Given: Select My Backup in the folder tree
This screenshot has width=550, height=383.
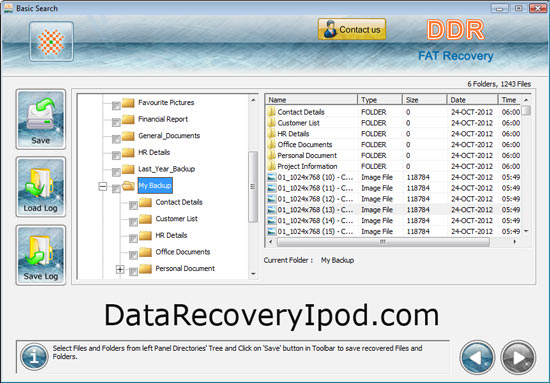Looking at the screenshot, I should point(155,186).
